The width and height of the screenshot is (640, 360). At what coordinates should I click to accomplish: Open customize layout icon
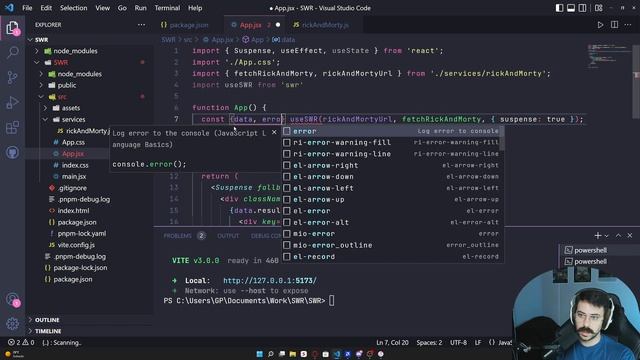click(598, 8)
